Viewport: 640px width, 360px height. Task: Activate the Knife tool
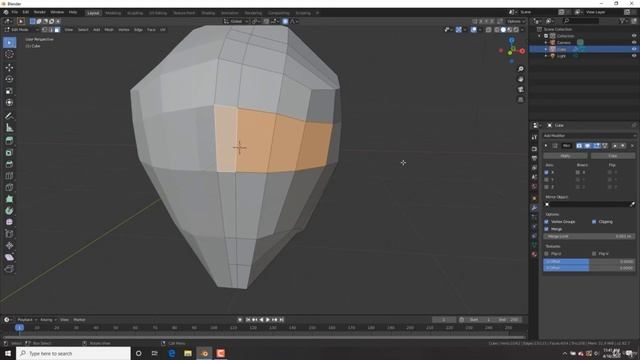[x=9, y=187]
